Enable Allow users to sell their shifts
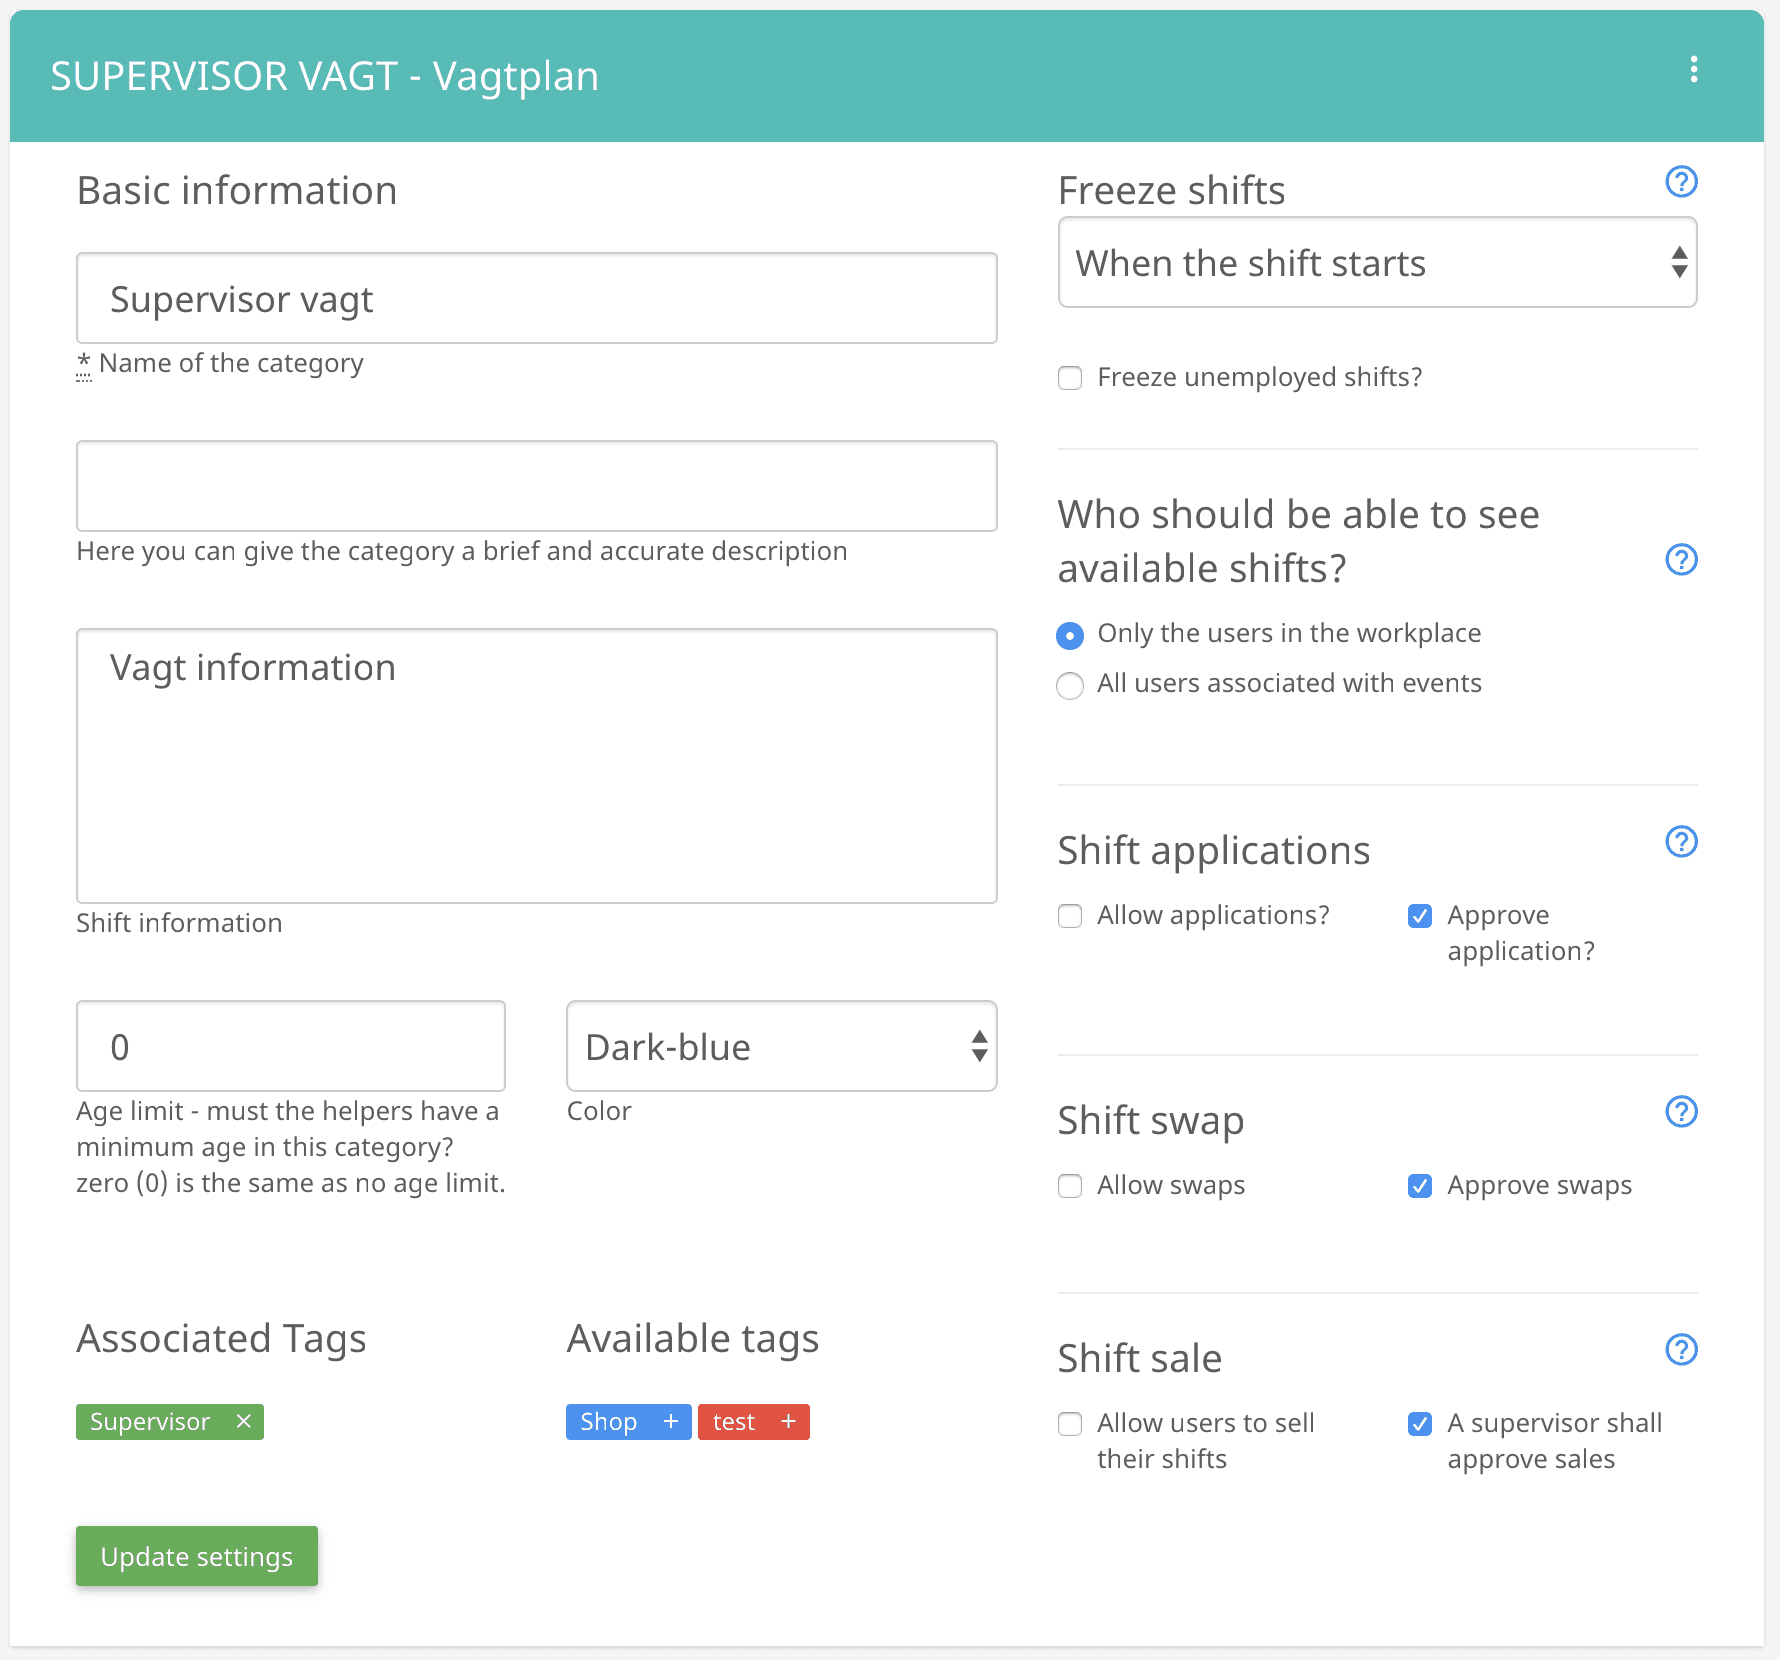This screenshot has width=1780, height=1660. pyautogui.click(x=1070, y=1424)
